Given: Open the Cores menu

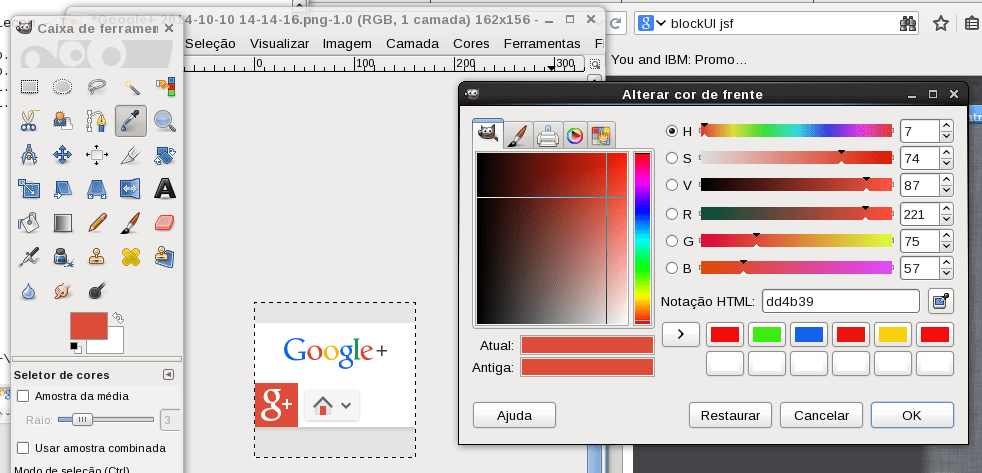Looking at the screenshot, I should (x=472, y=44).
